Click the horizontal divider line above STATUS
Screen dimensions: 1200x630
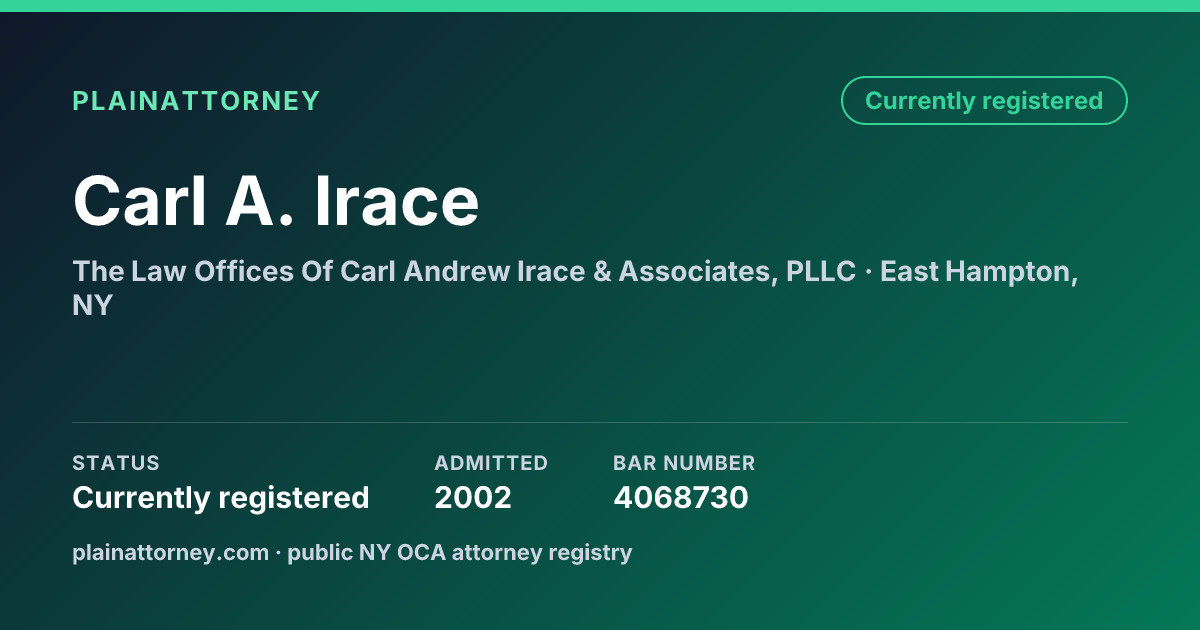600,422
